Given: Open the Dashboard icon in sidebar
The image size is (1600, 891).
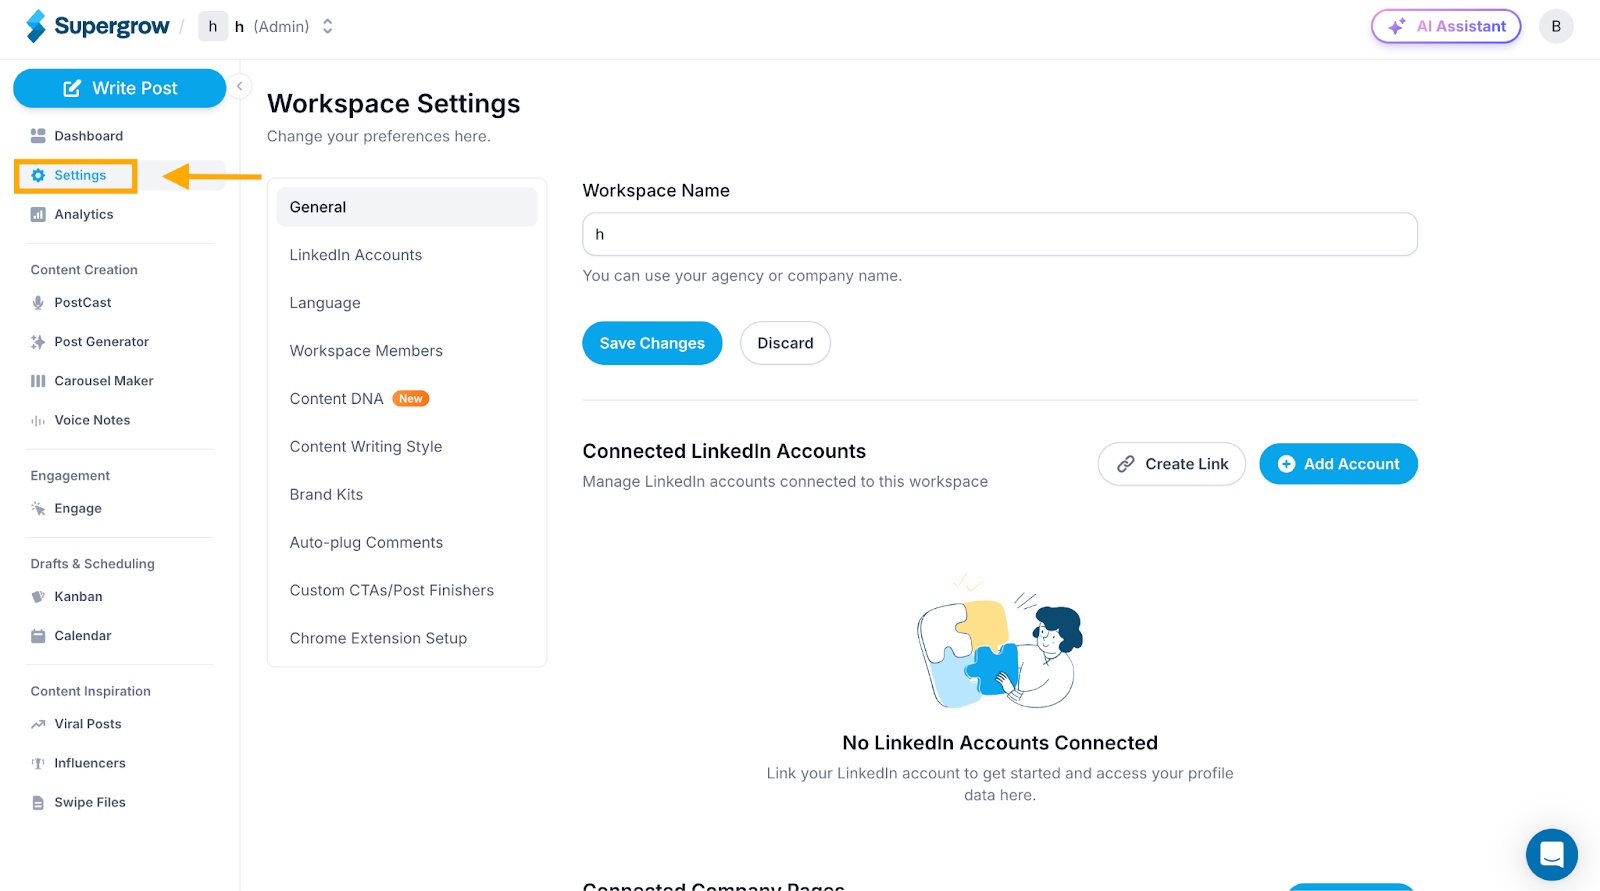Looking at the screenshot, I should 38,136.
